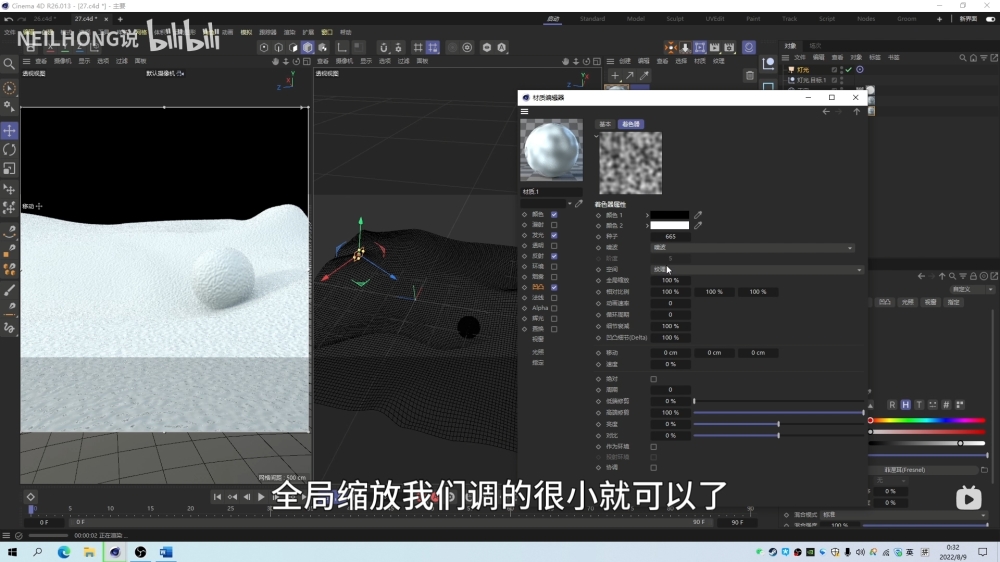
Task: Switch to the 着色器 (Shader) tab
Action: tap(631, 124)
